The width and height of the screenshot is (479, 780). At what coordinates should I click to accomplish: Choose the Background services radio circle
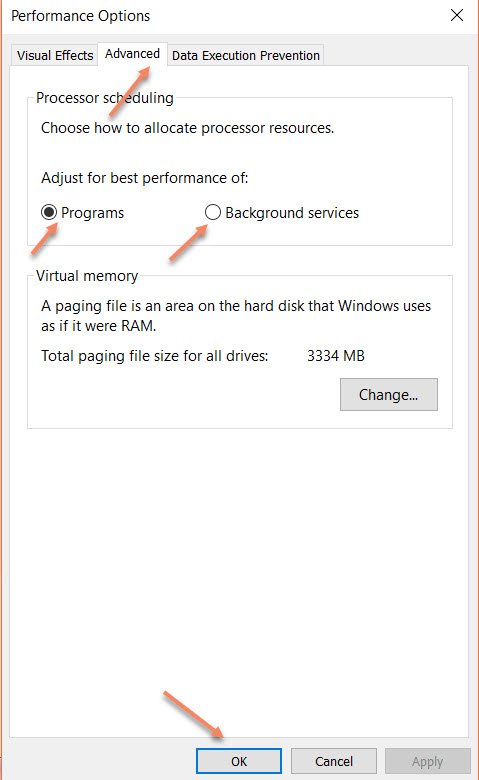(212, 212)
